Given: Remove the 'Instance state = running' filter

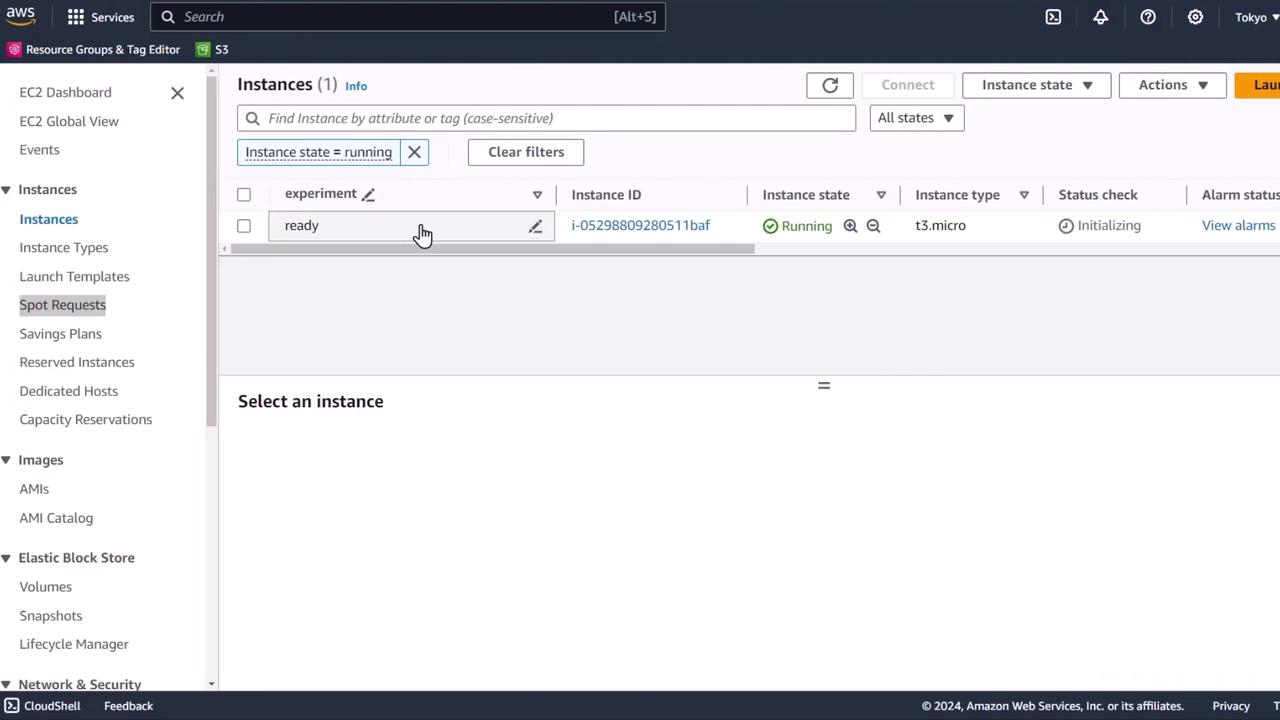Looking at the screenshot, I should (x=414, y=152).
